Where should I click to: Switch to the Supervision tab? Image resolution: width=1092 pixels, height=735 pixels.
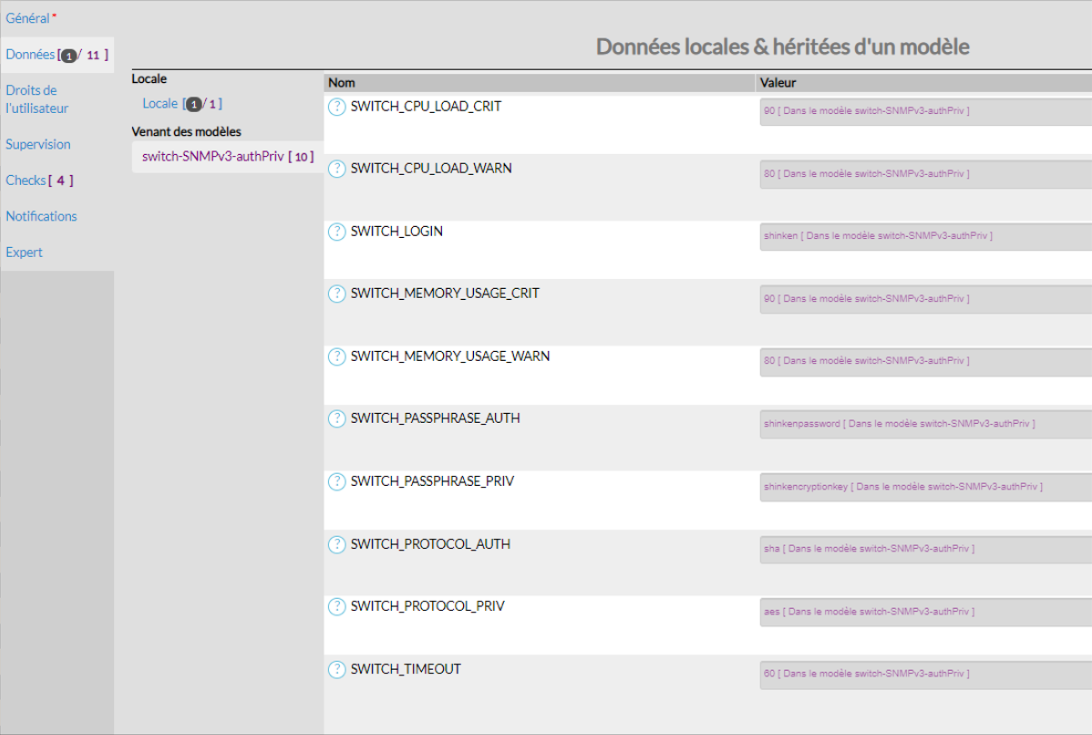tap(38, 145)
